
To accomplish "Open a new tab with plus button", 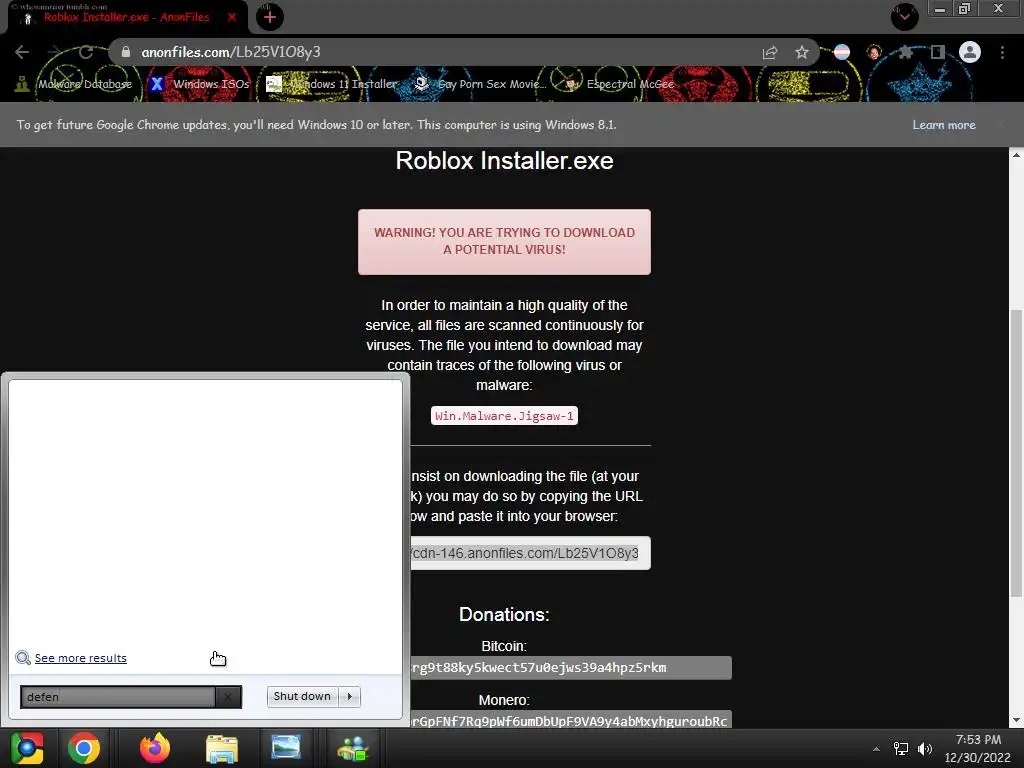I will pyautogui.click(x=270, y=17).
